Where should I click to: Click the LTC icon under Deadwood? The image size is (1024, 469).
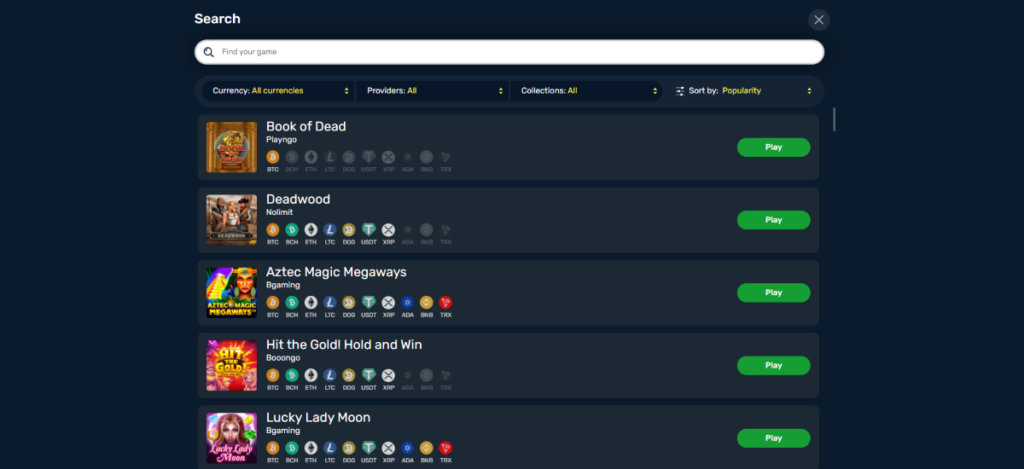(330, 230)
